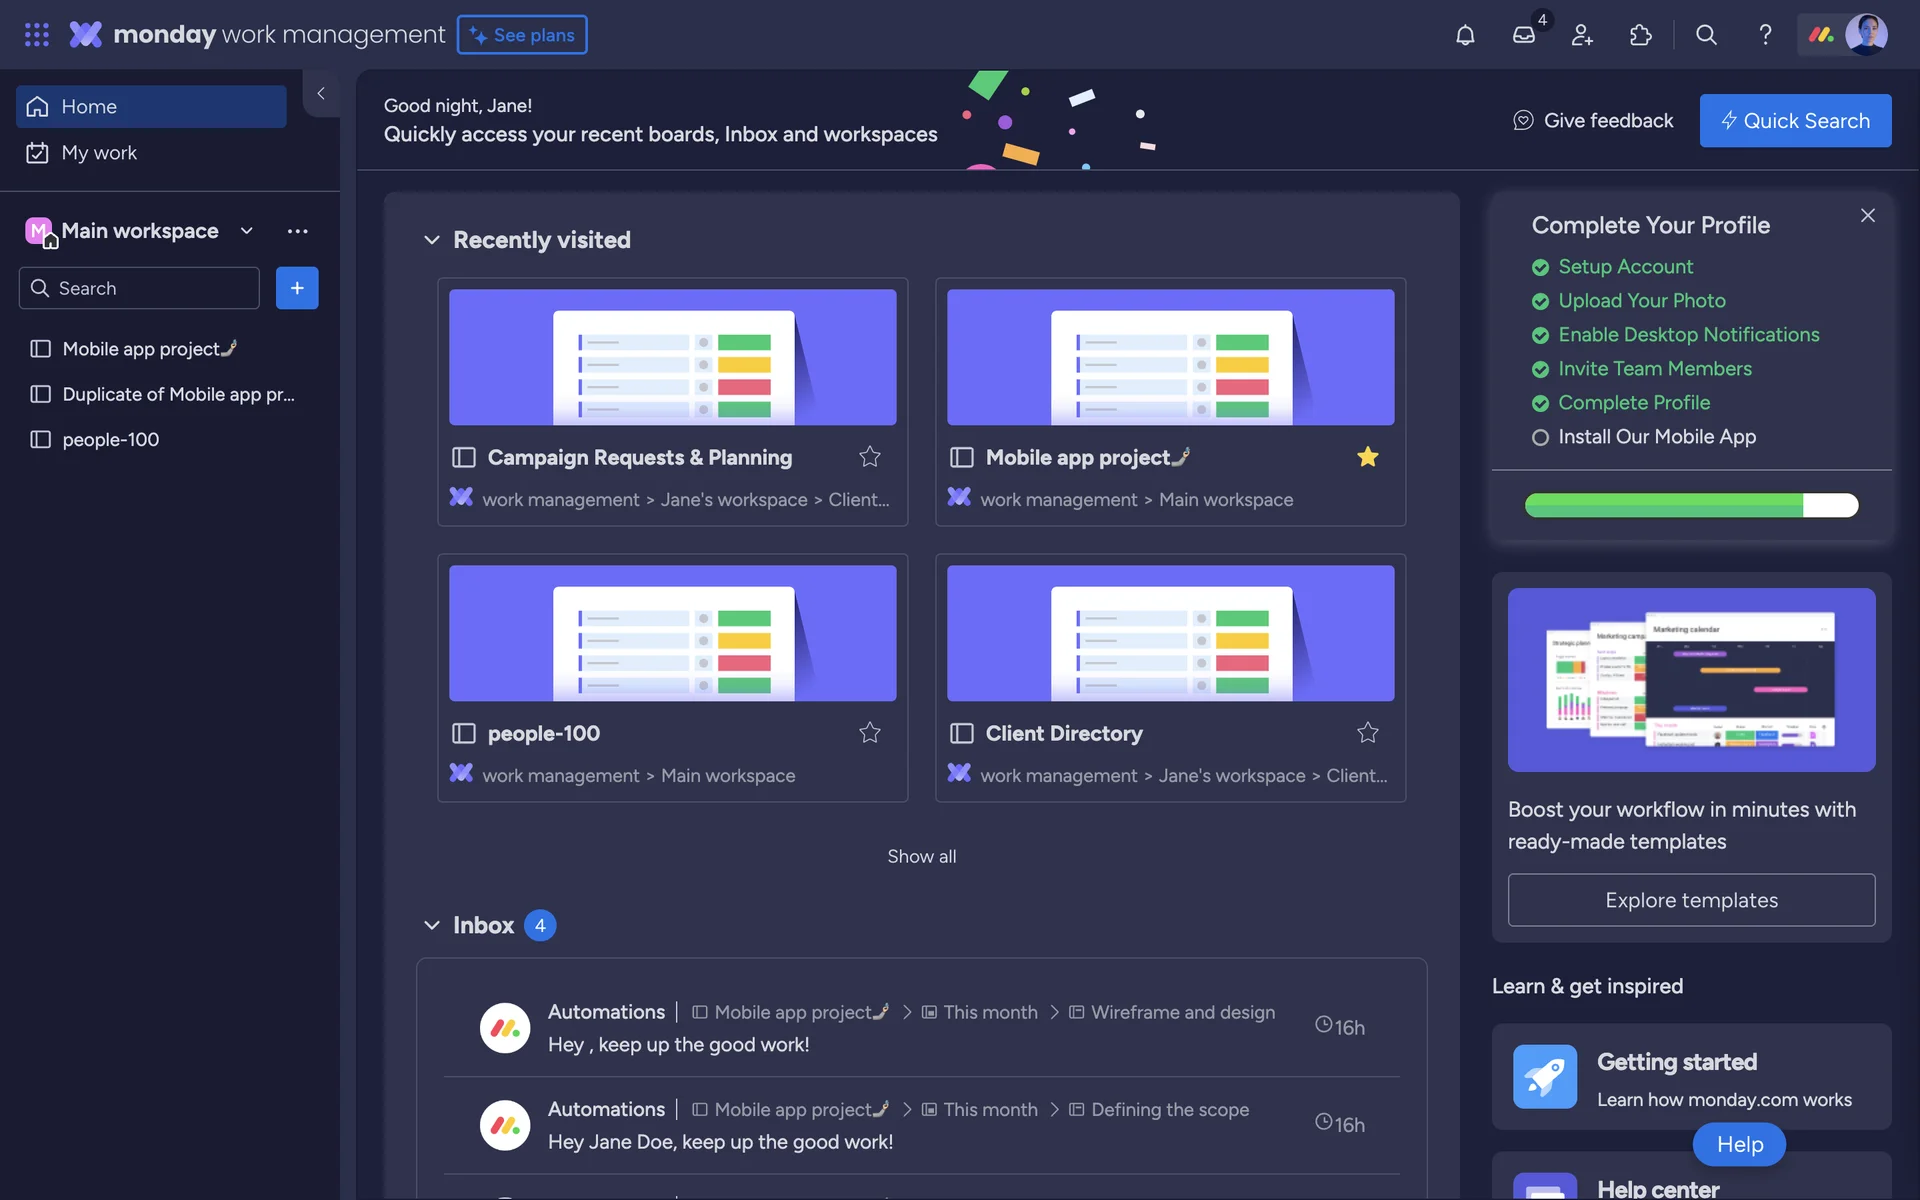Check the Install Our Mobile App item
The height and width of the screenshot is (1200, 1920).
[1540, 437]
